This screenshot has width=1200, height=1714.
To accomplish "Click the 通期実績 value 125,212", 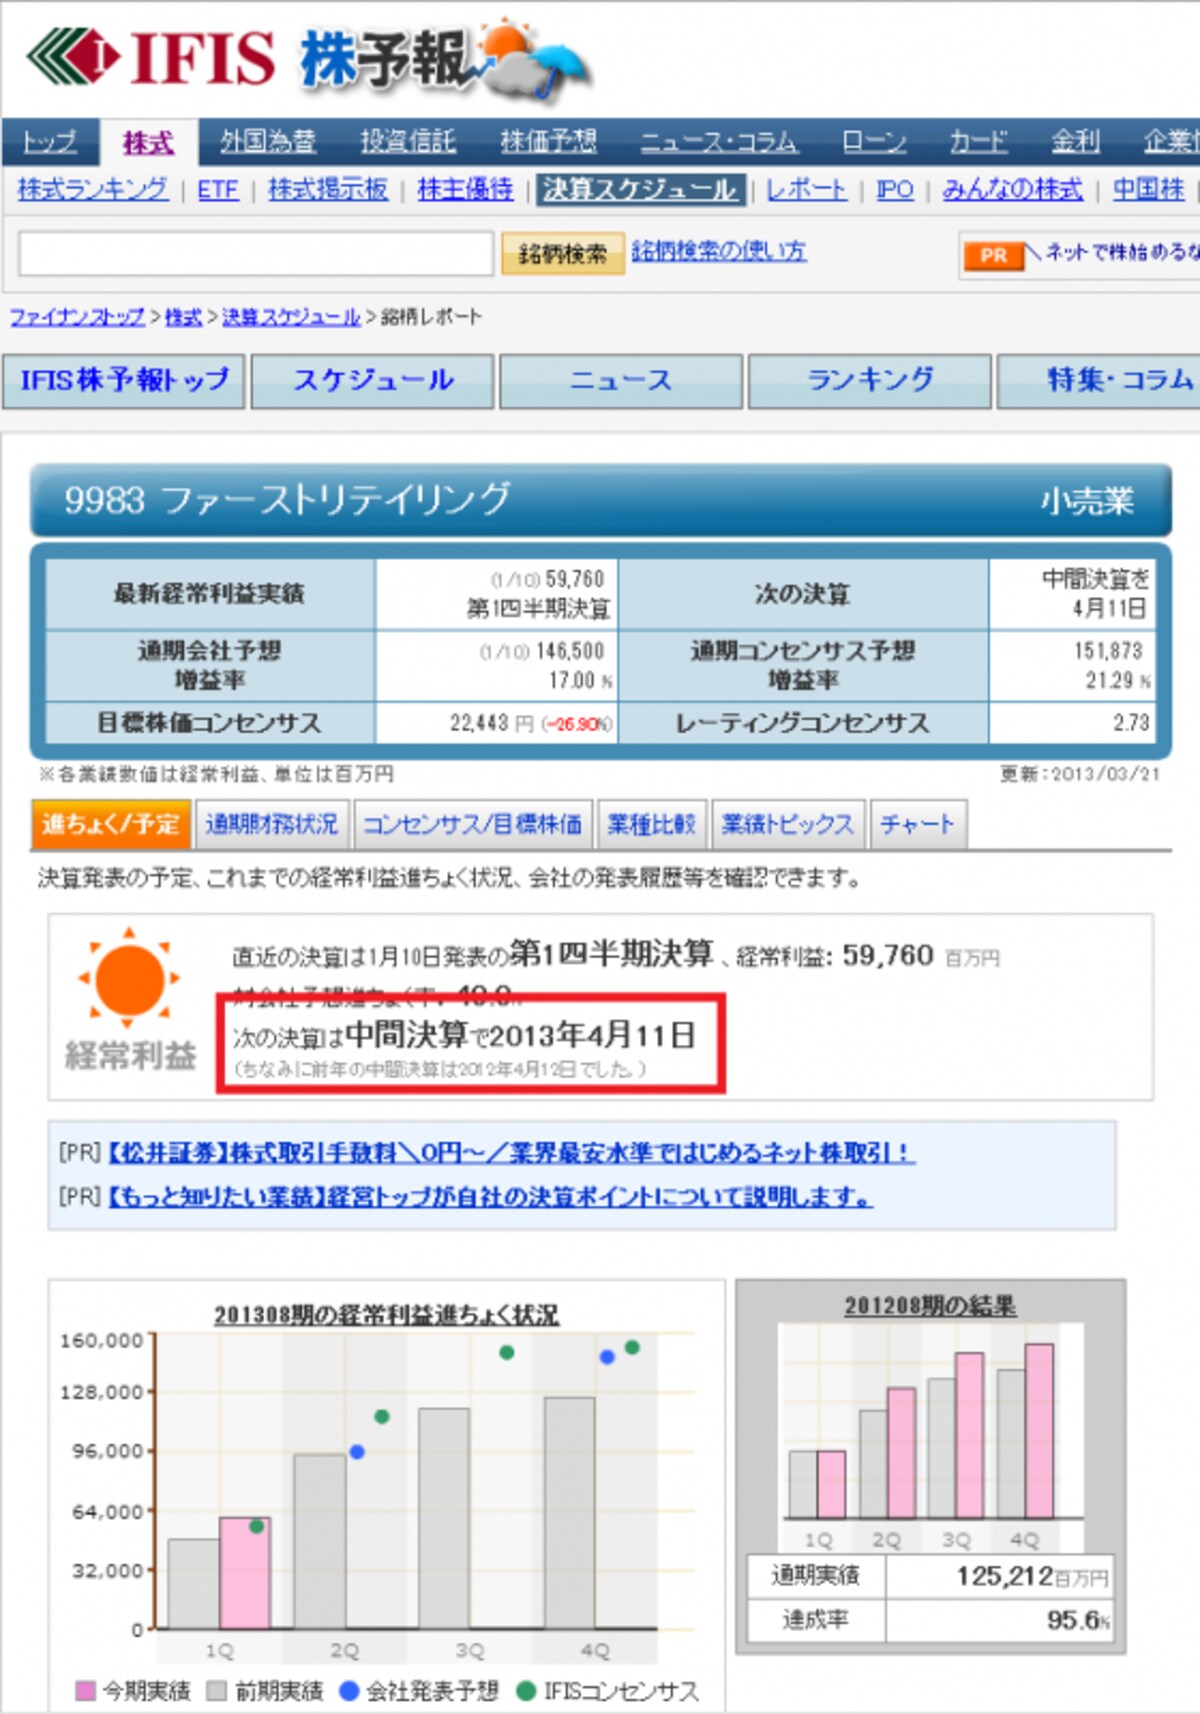I will pyautogui.click(x=1004, y=1577).
